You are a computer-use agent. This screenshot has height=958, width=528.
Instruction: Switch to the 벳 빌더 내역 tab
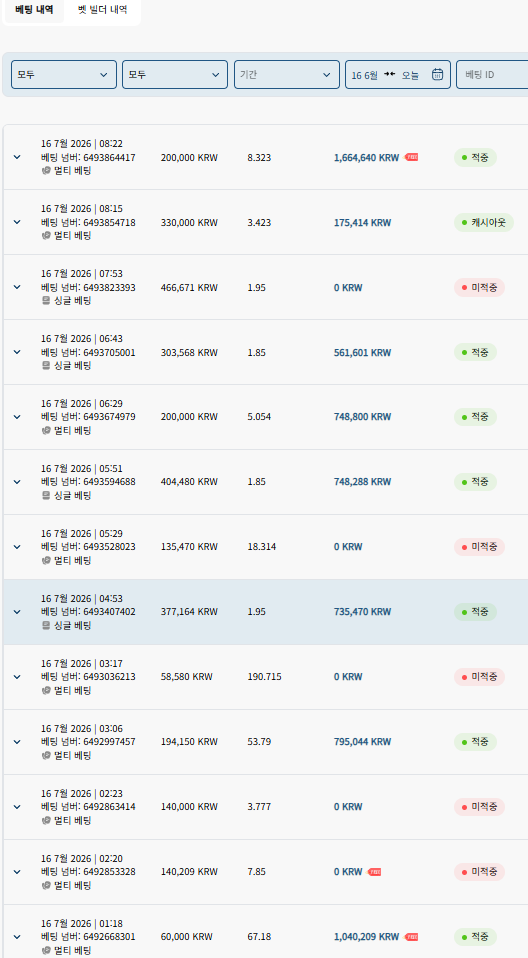[x=103, y=10]
